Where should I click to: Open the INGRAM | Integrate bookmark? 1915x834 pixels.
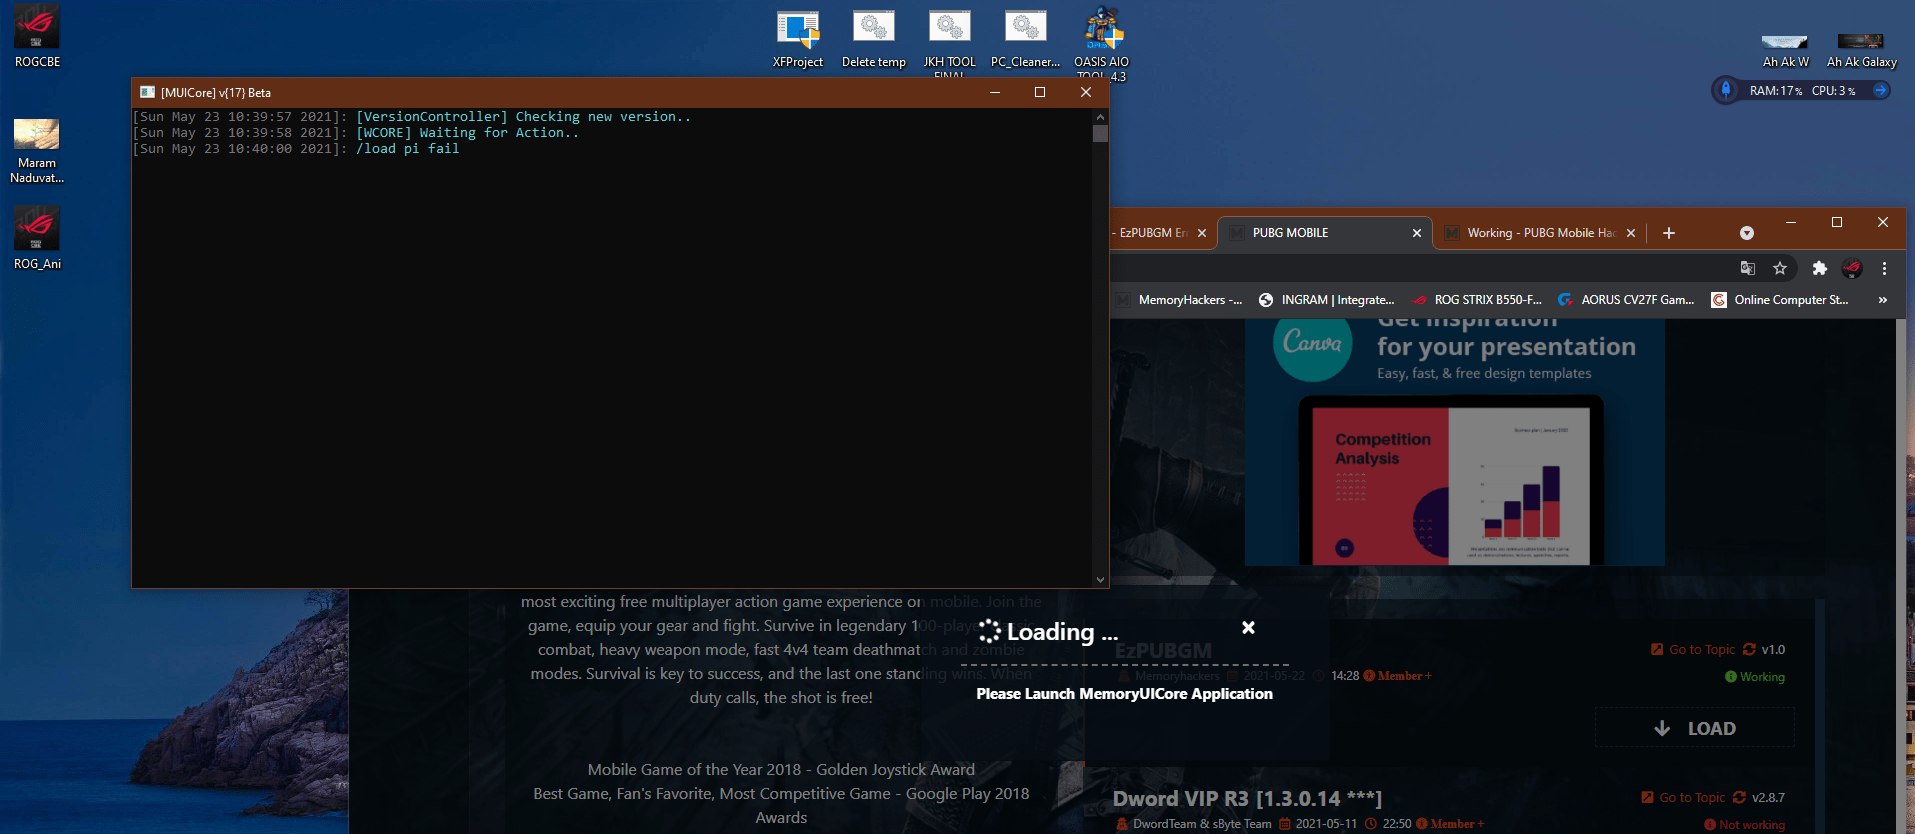pyautogui.click(x=1327, y=300)
